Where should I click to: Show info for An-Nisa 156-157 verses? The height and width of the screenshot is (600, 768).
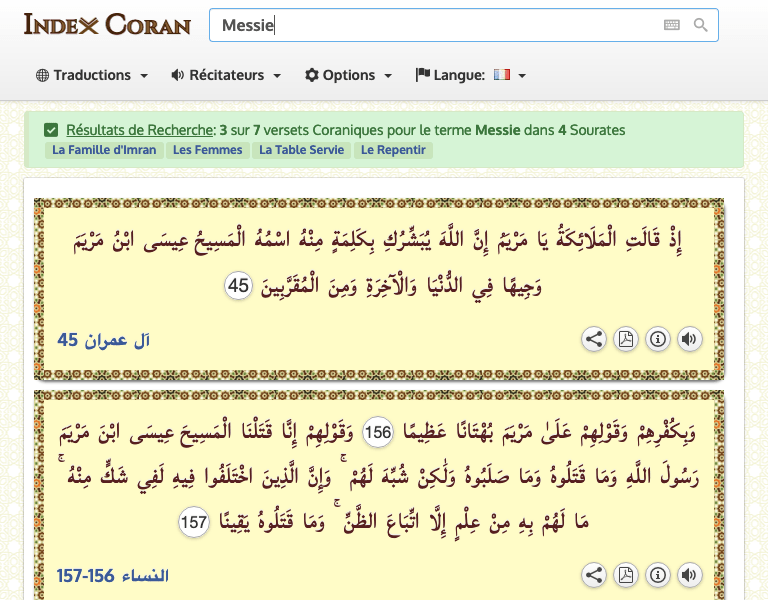click(x=658, y=575)
